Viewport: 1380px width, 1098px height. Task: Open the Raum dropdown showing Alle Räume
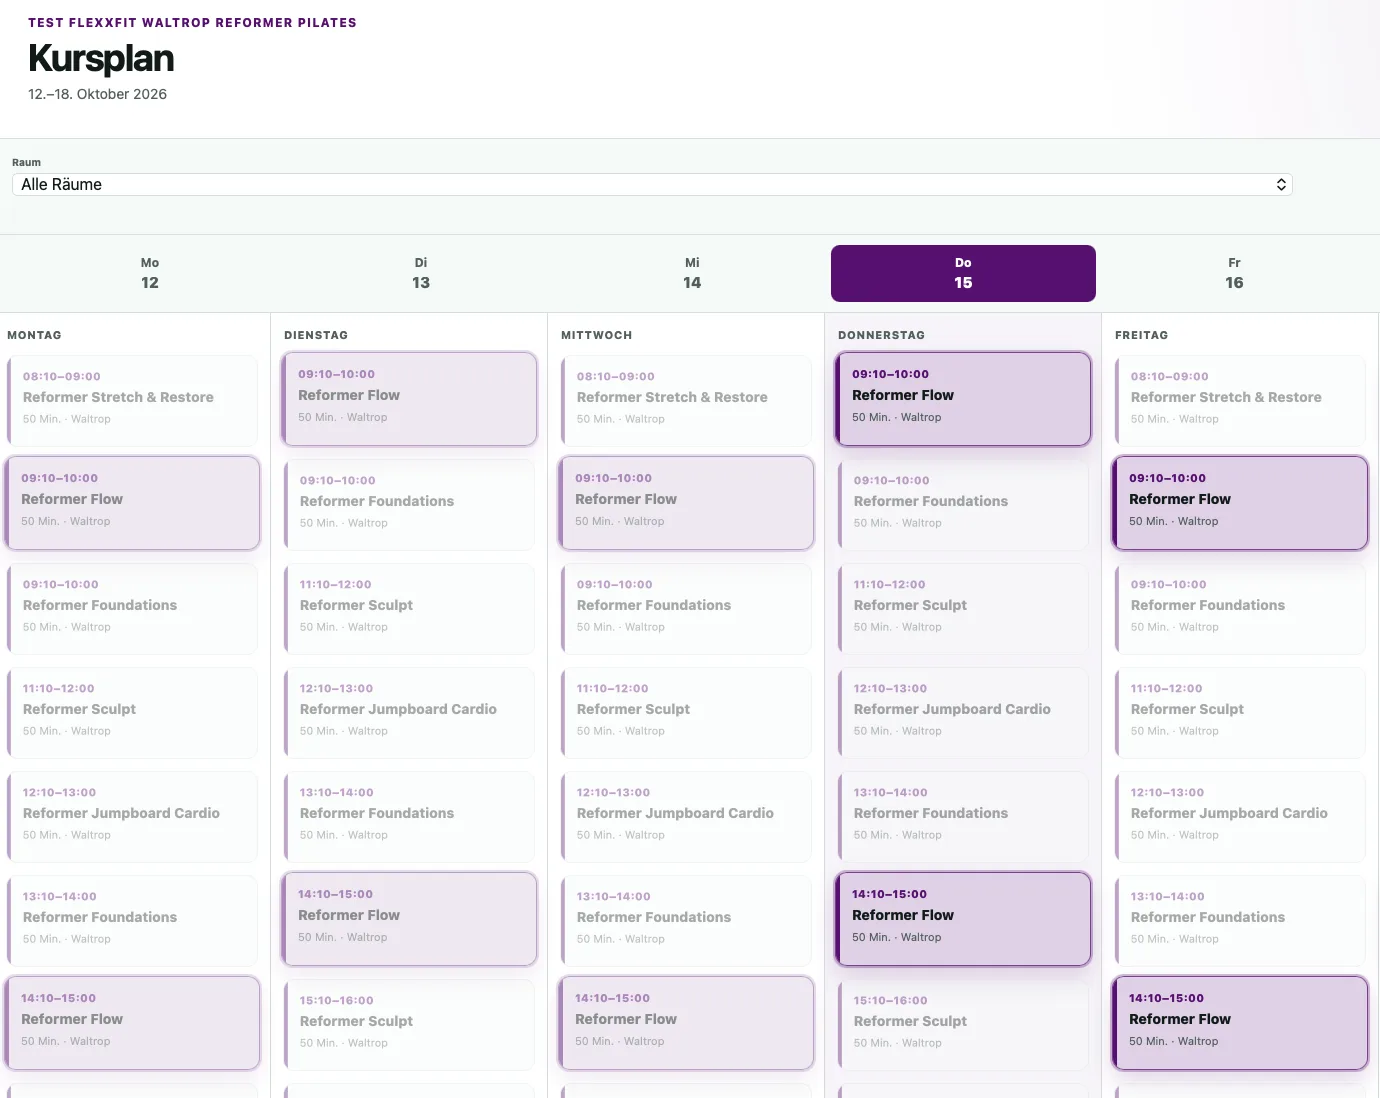652,184
